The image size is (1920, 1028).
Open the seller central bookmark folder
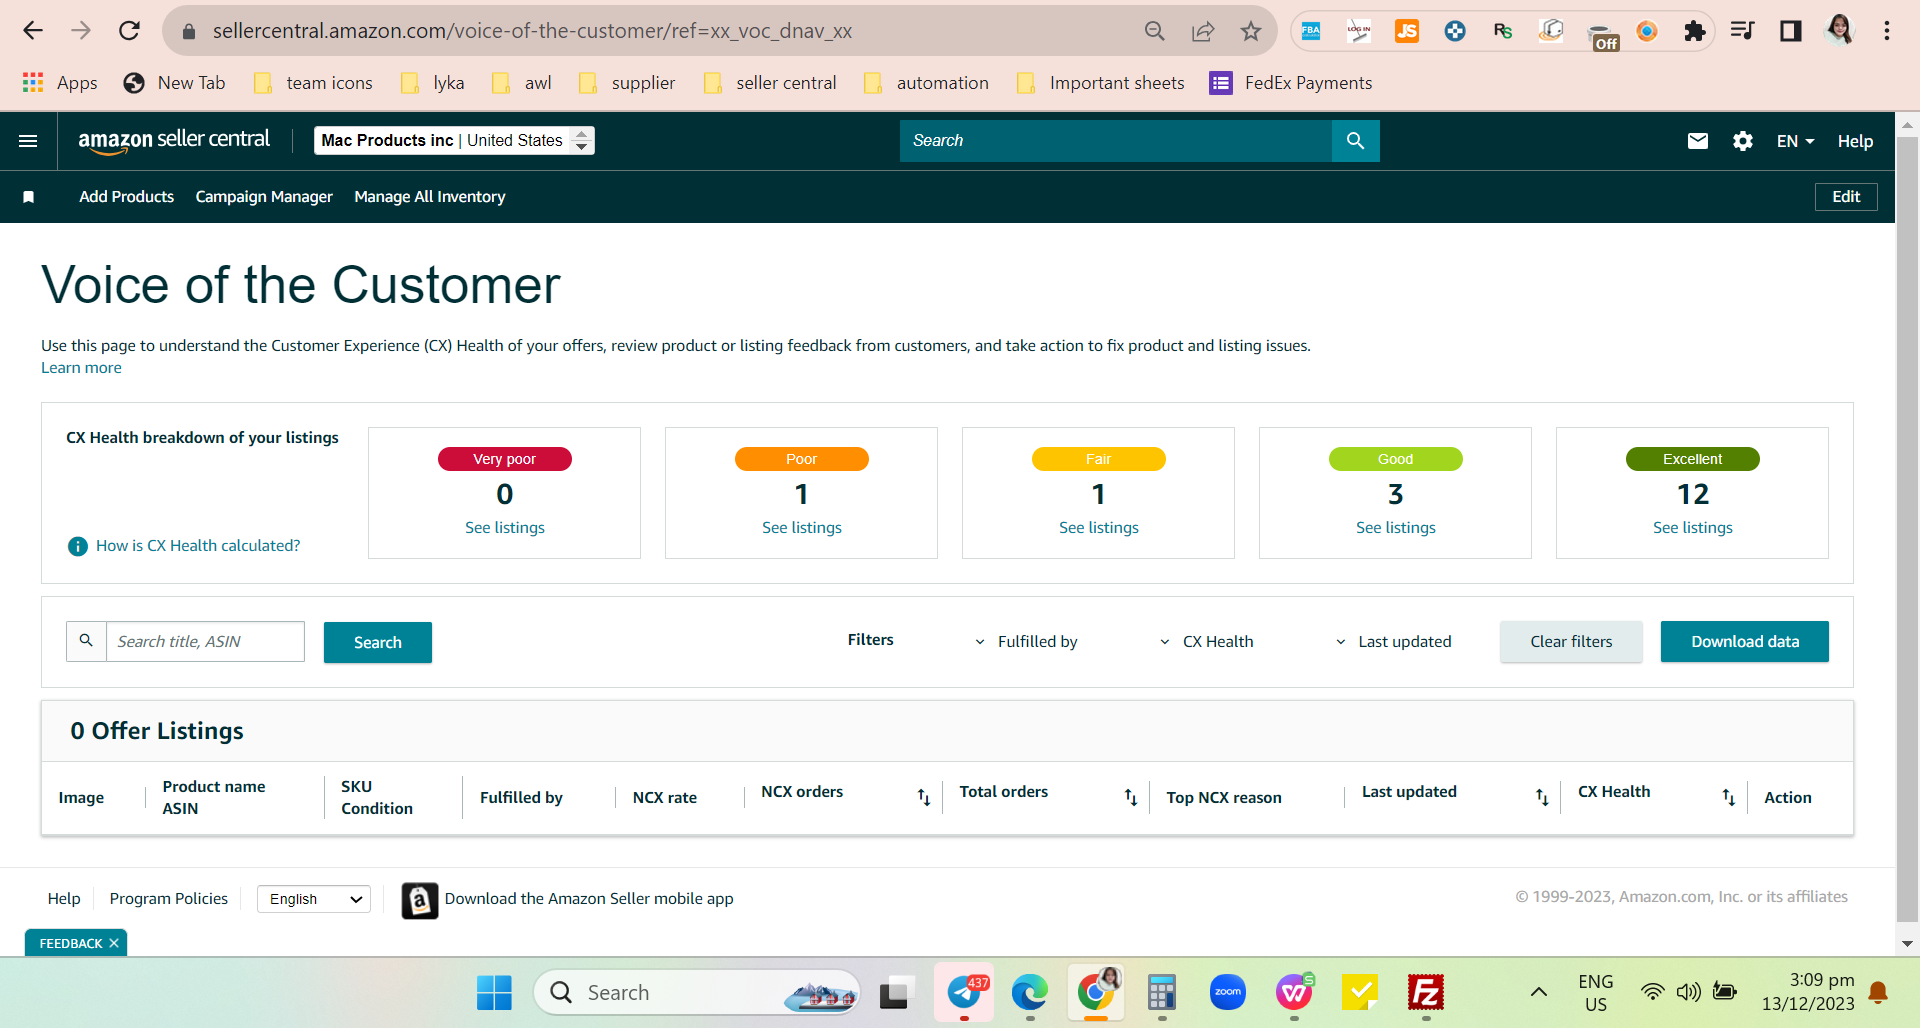pos(770,83)
